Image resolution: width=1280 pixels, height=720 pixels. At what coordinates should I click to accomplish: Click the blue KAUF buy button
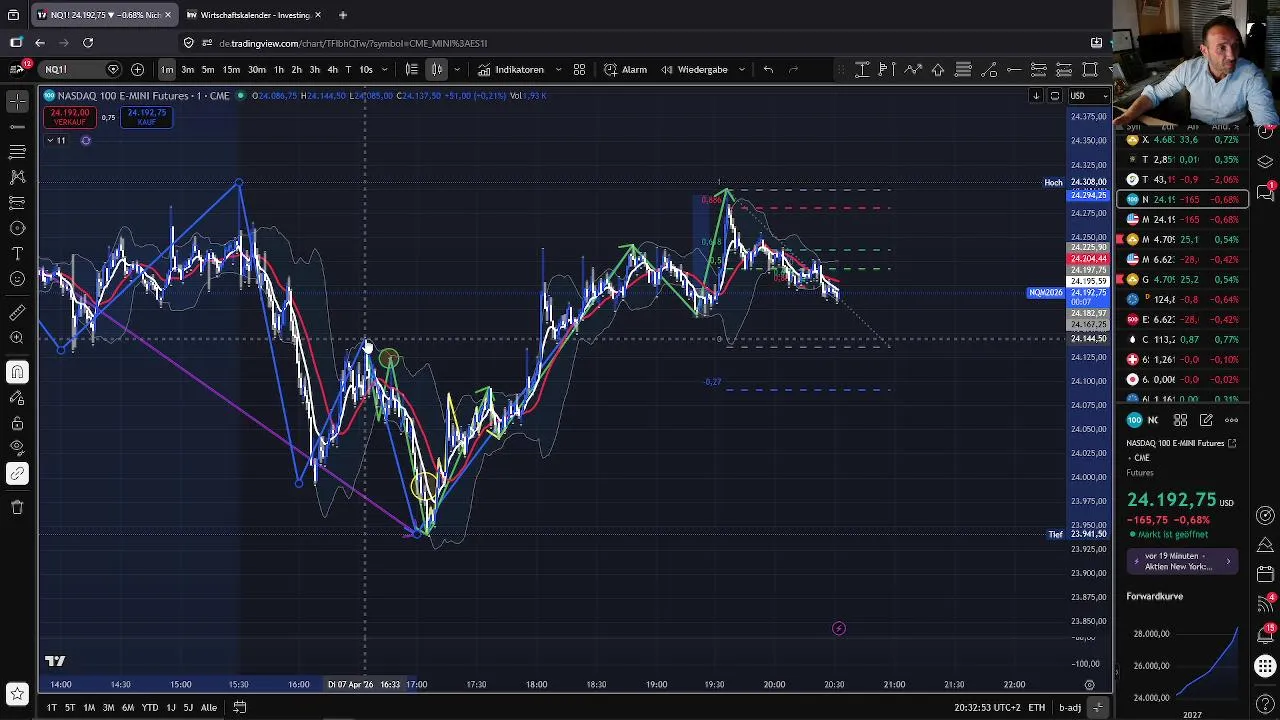(146, 117)
